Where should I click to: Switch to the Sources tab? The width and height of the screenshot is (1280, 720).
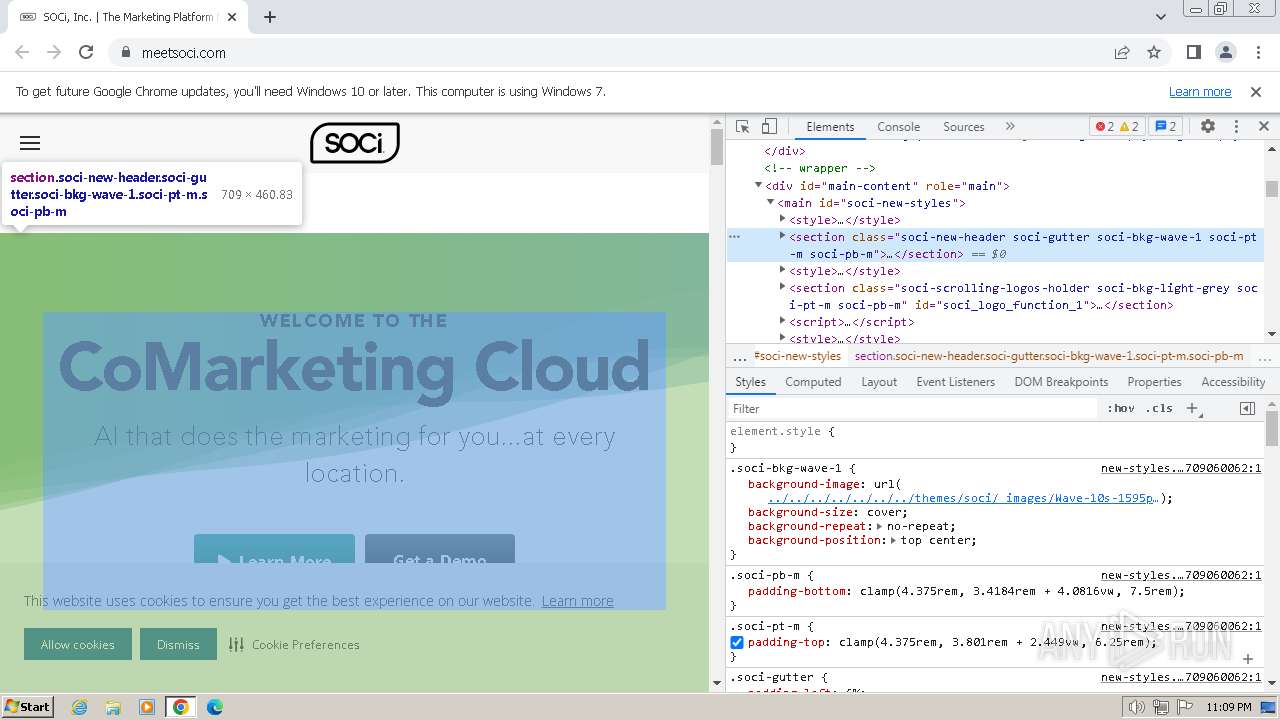click(x=963, y=126)
